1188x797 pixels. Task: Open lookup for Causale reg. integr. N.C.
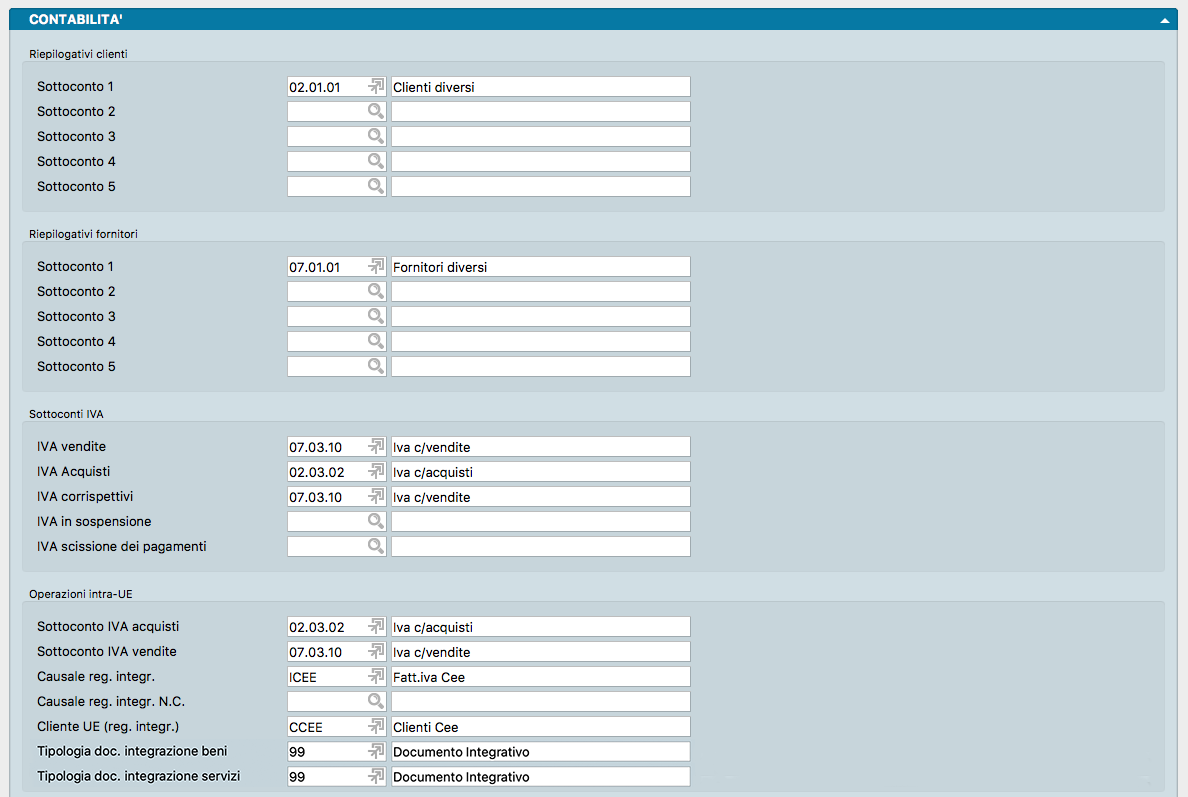point(376,702)
